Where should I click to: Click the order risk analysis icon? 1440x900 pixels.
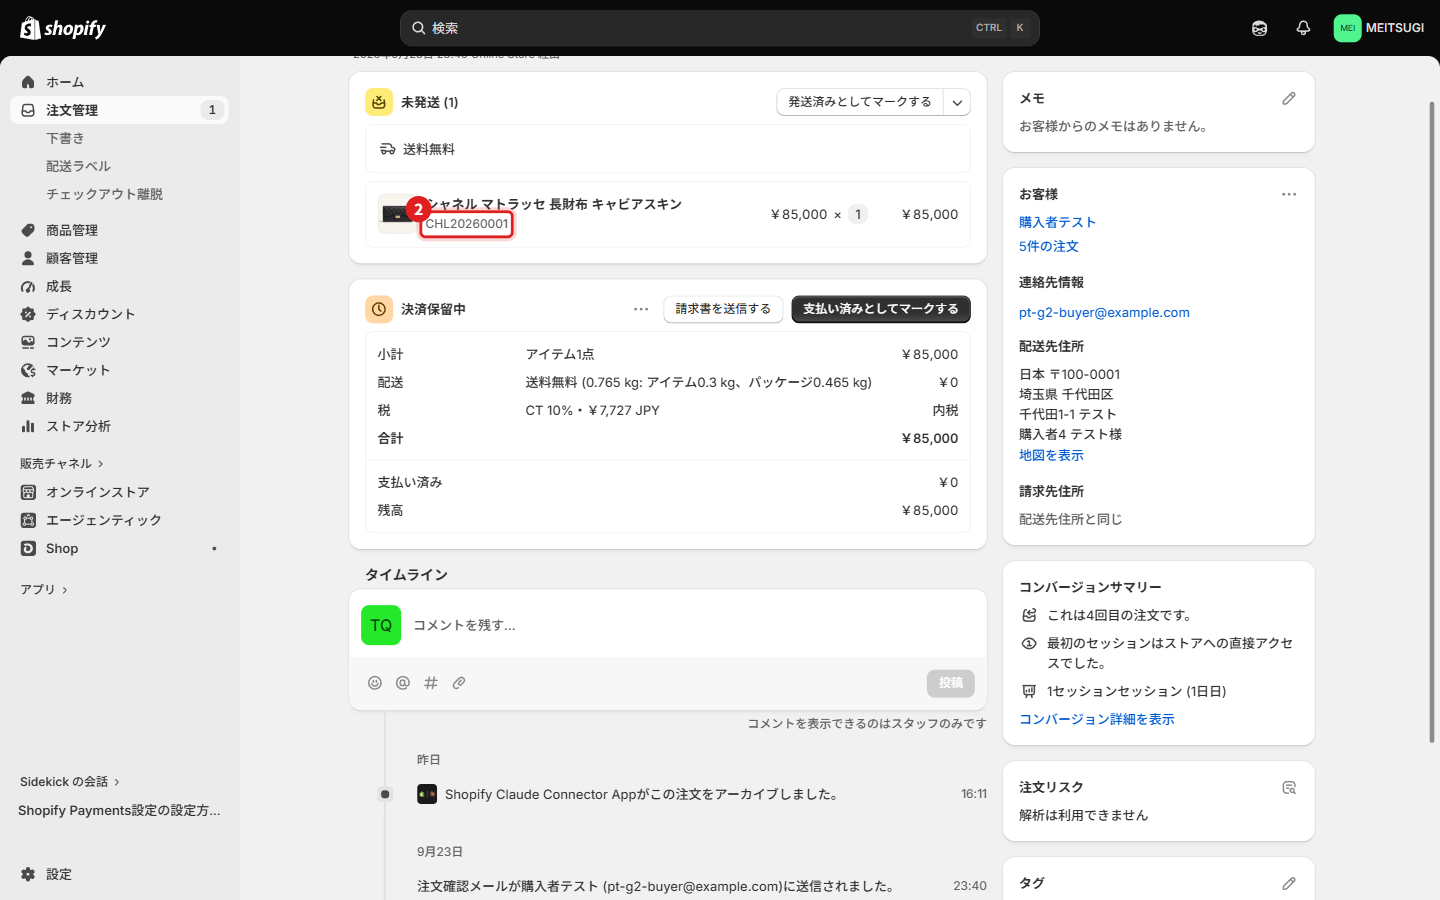pos(1289,787)
